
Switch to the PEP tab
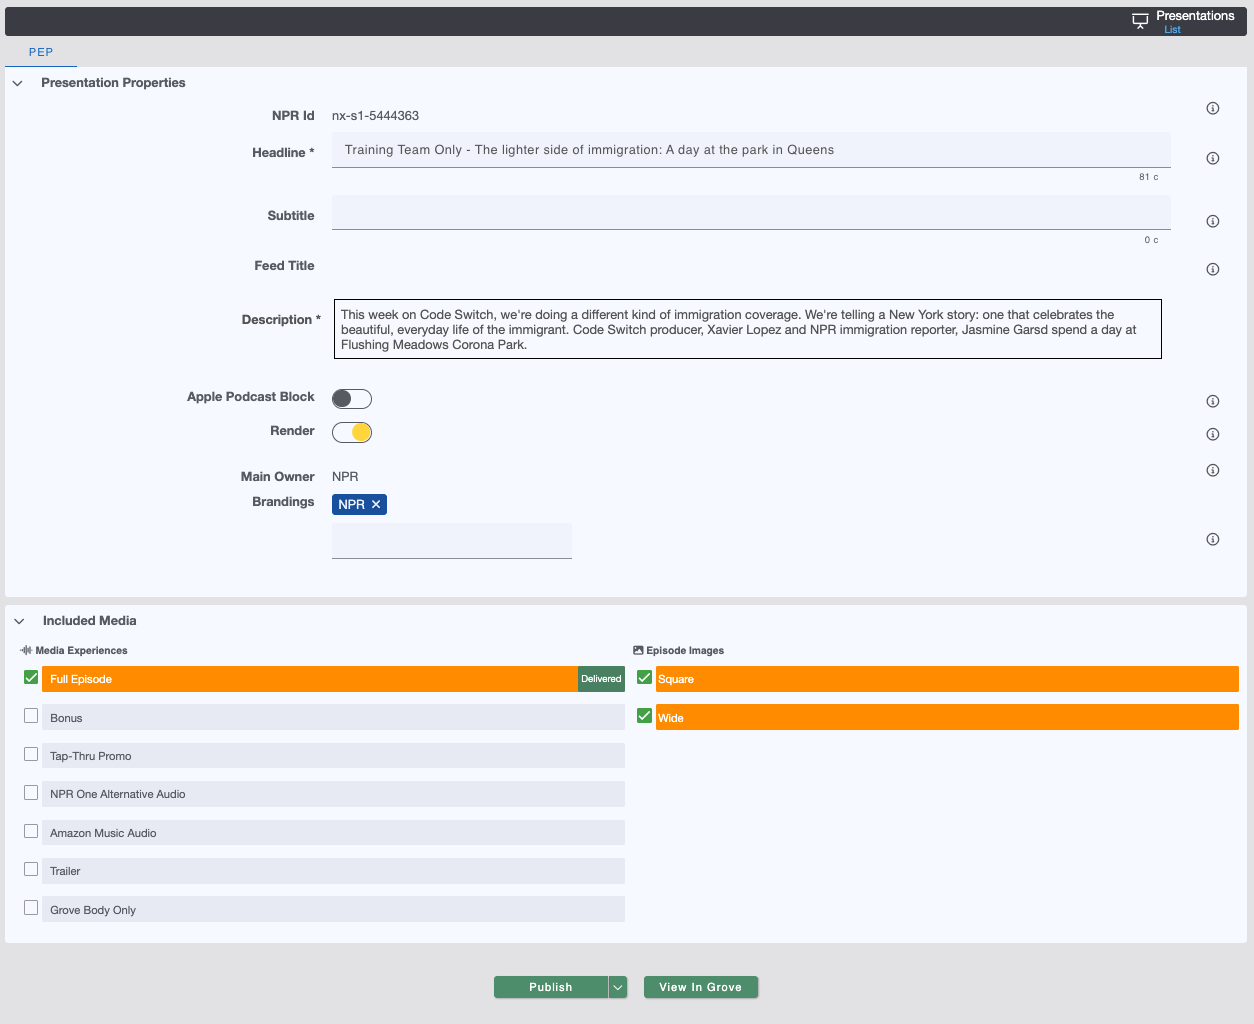pos(41,52)
